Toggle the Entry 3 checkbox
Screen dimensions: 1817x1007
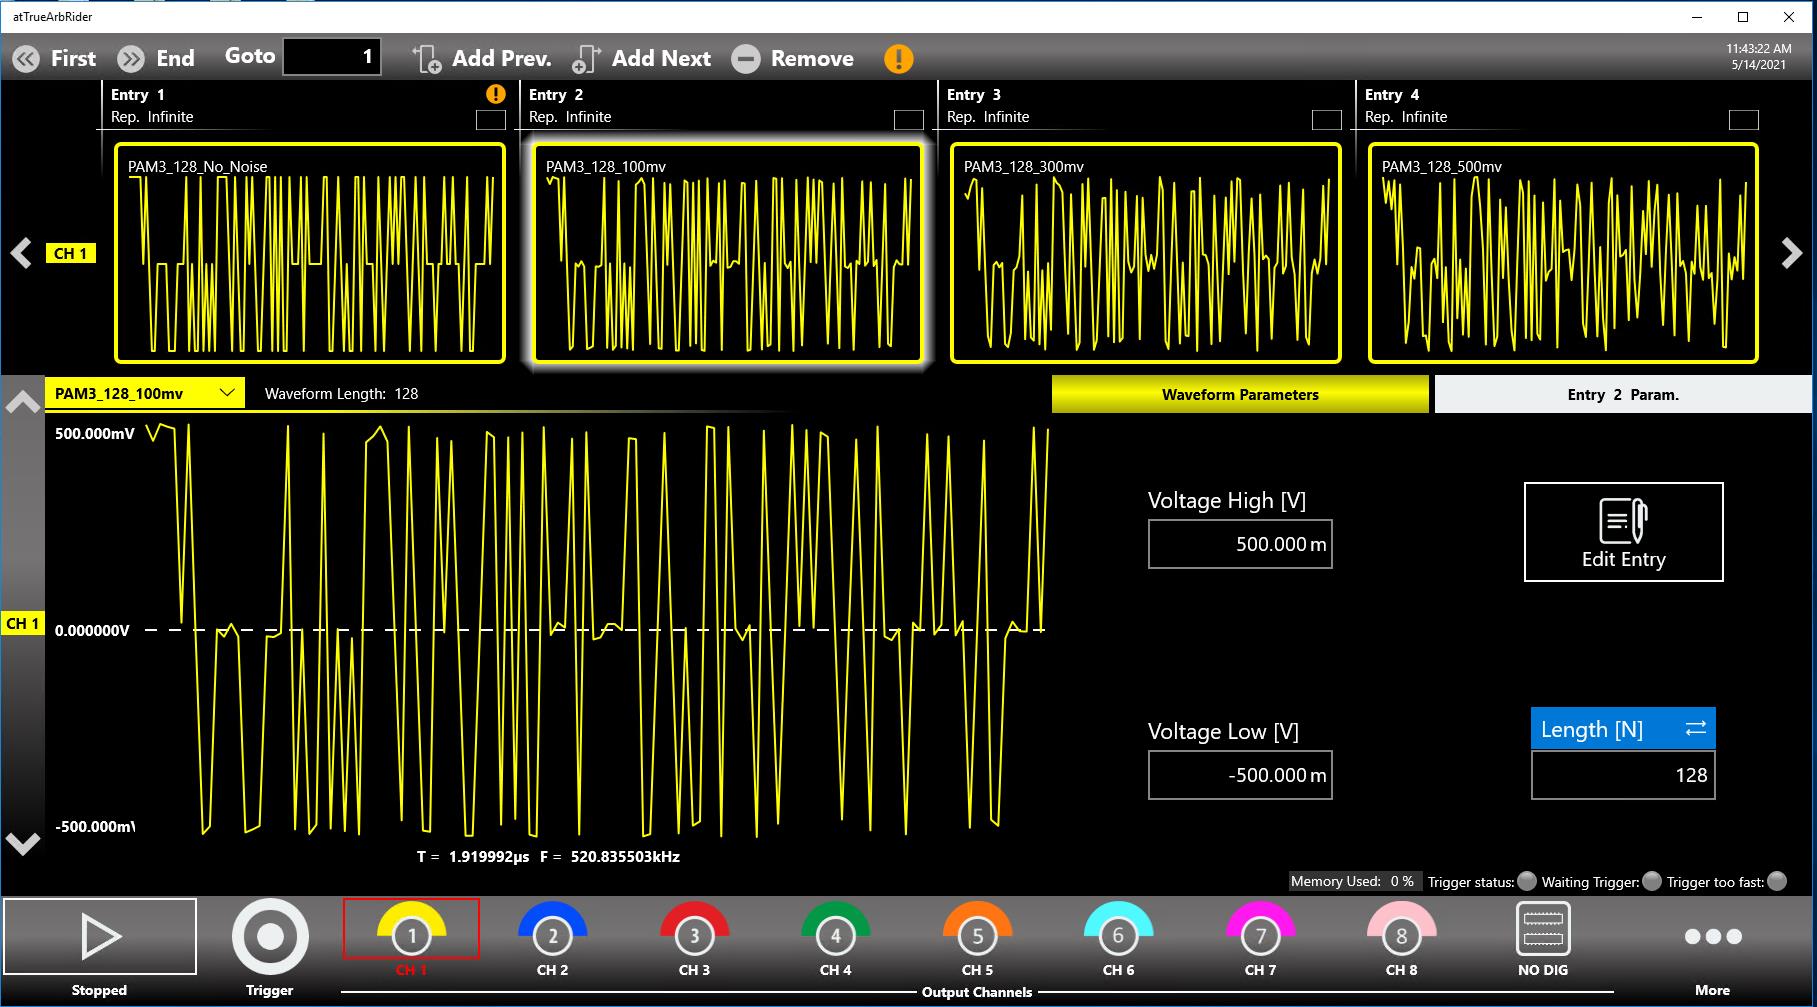1326,120
